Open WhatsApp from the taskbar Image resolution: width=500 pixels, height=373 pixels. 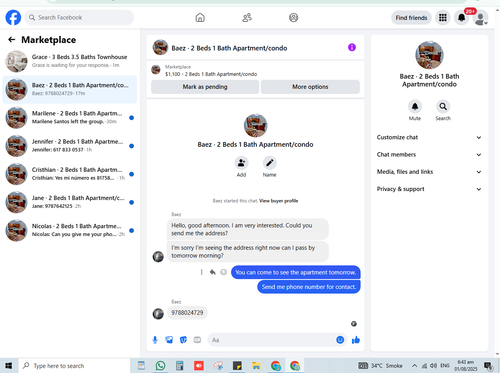[160, 366]
